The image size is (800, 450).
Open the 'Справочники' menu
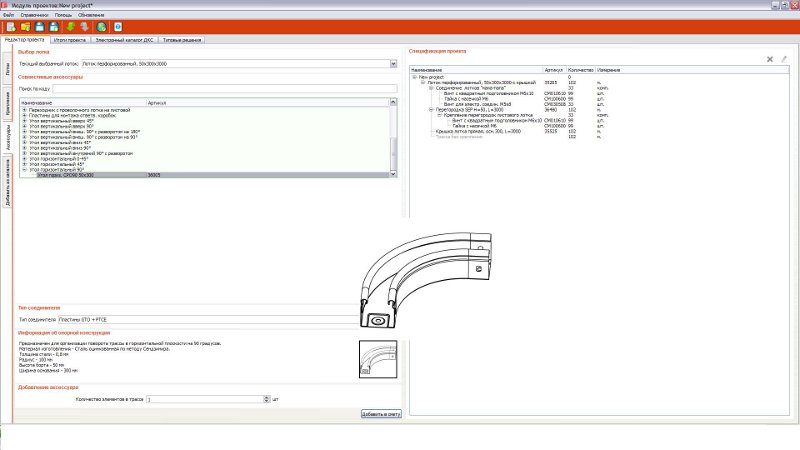tap(35, 15)
